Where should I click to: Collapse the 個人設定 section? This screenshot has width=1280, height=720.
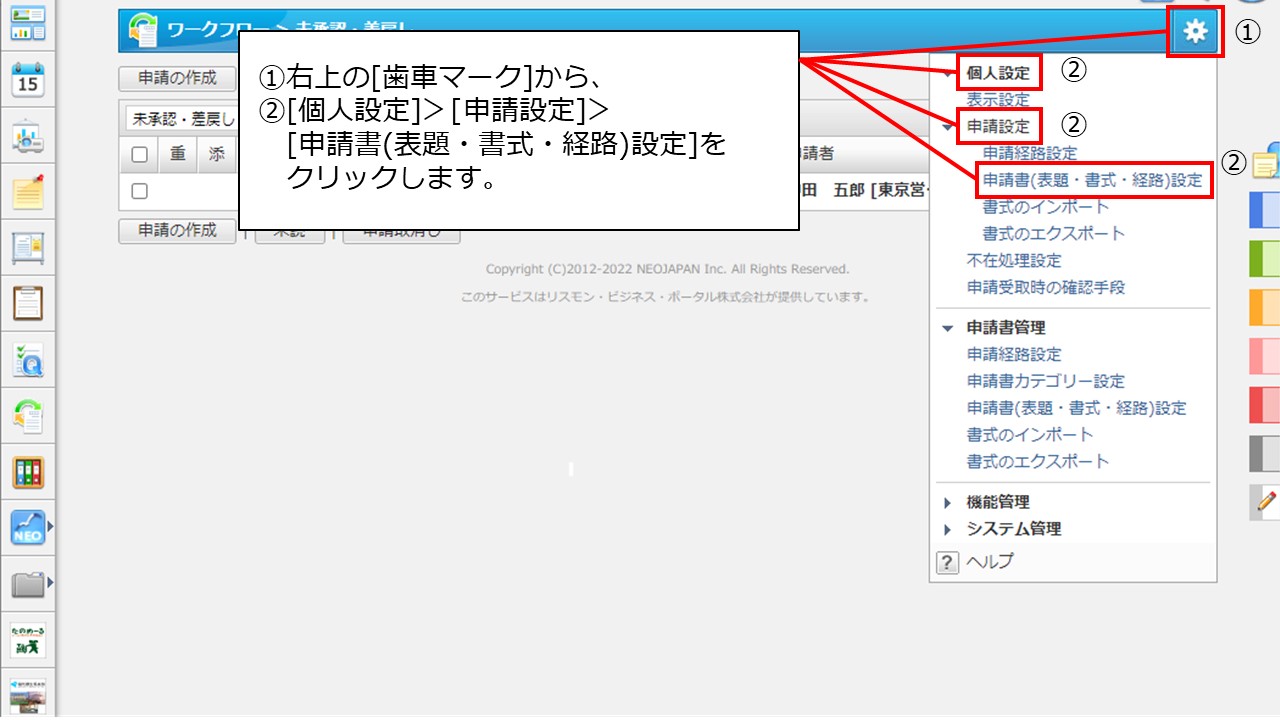(x=947, y=72)
